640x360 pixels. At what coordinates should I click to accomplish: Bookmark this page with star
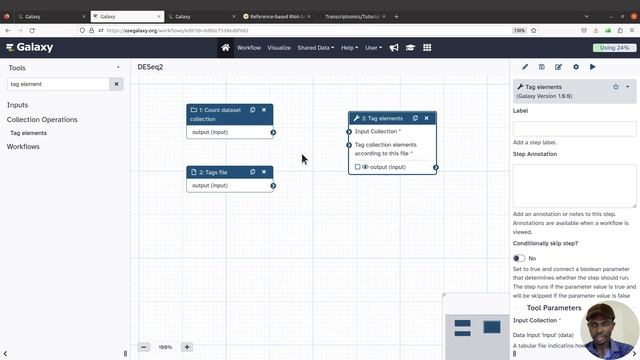click(x=533, y=31)
